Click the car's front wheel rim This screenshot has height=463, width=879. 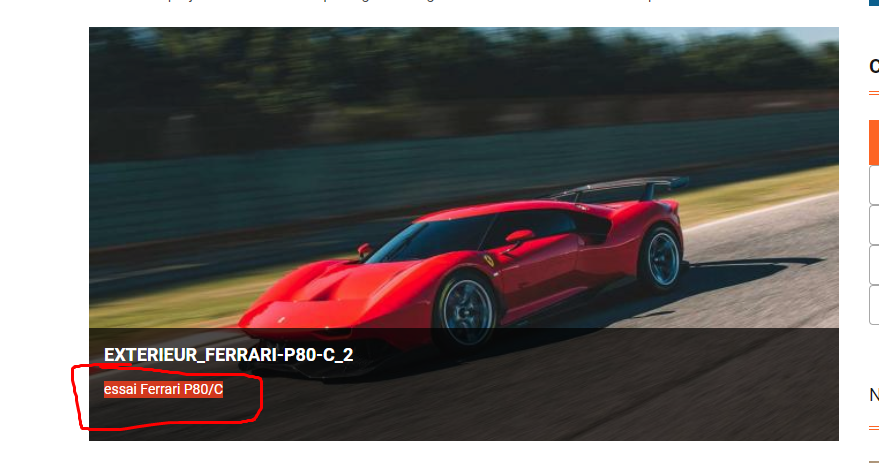[466, 309]
